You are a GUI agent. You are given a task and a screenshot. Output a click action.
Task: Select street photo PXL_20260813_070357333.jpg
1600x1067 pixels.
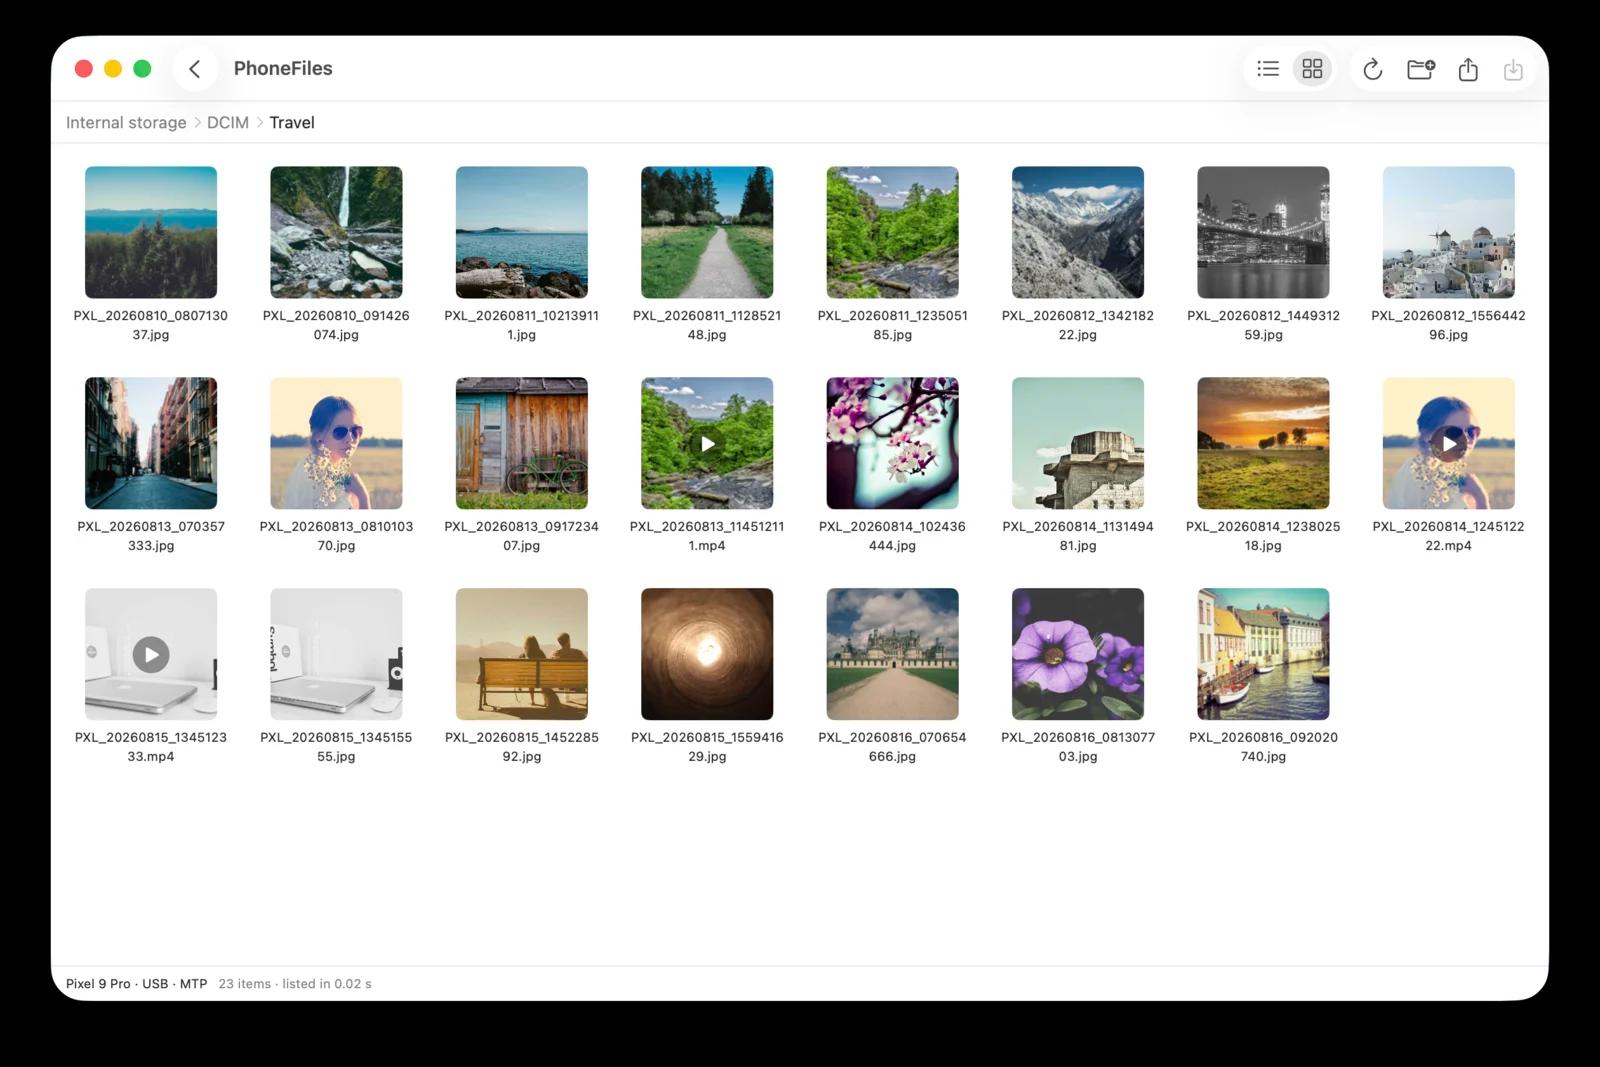point(151,443)
